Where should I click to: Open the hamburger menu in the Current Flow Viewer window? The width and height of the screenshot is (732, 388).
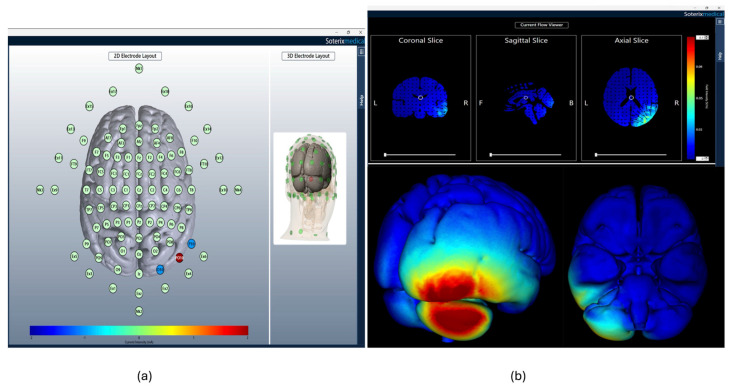coord(719,21)
